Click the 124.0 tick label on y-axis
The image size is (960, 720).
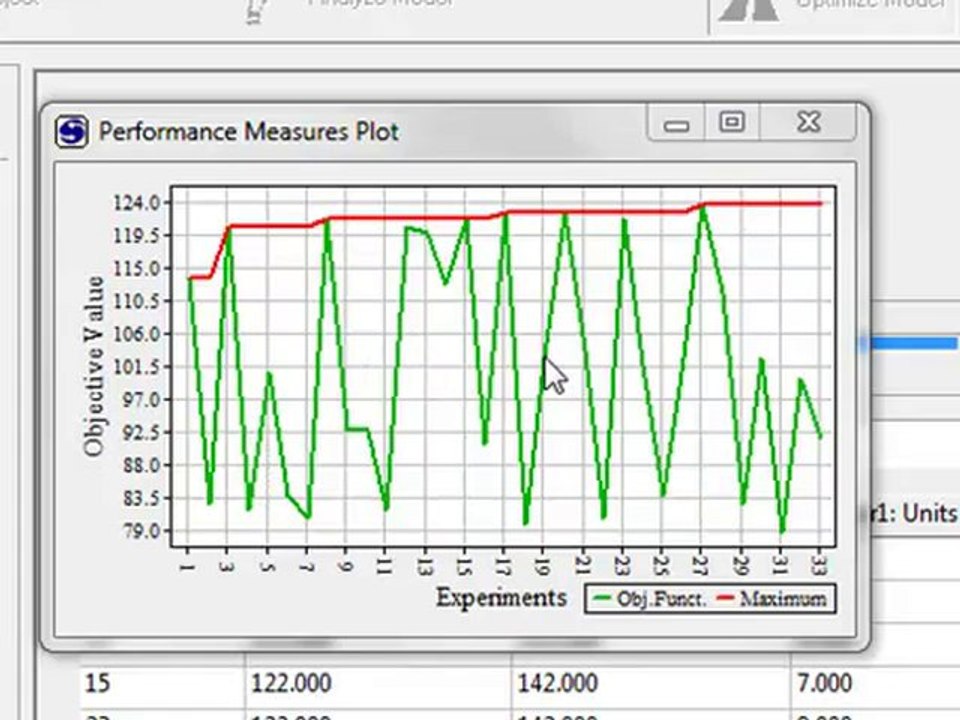136,202
